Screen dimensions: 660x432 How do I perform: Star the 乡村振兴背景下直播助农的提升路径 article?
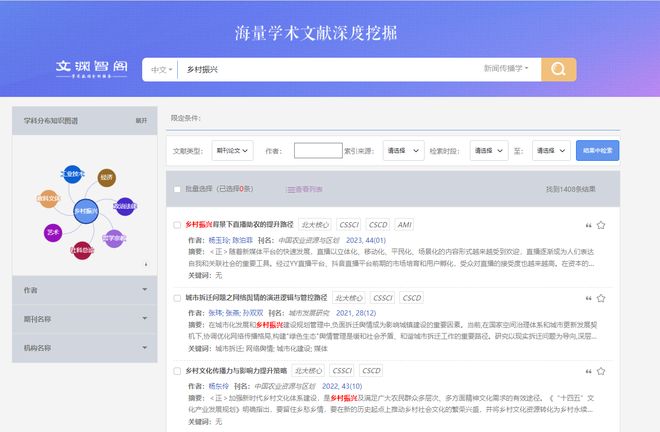pyautogui.click(x=601, y=225)
